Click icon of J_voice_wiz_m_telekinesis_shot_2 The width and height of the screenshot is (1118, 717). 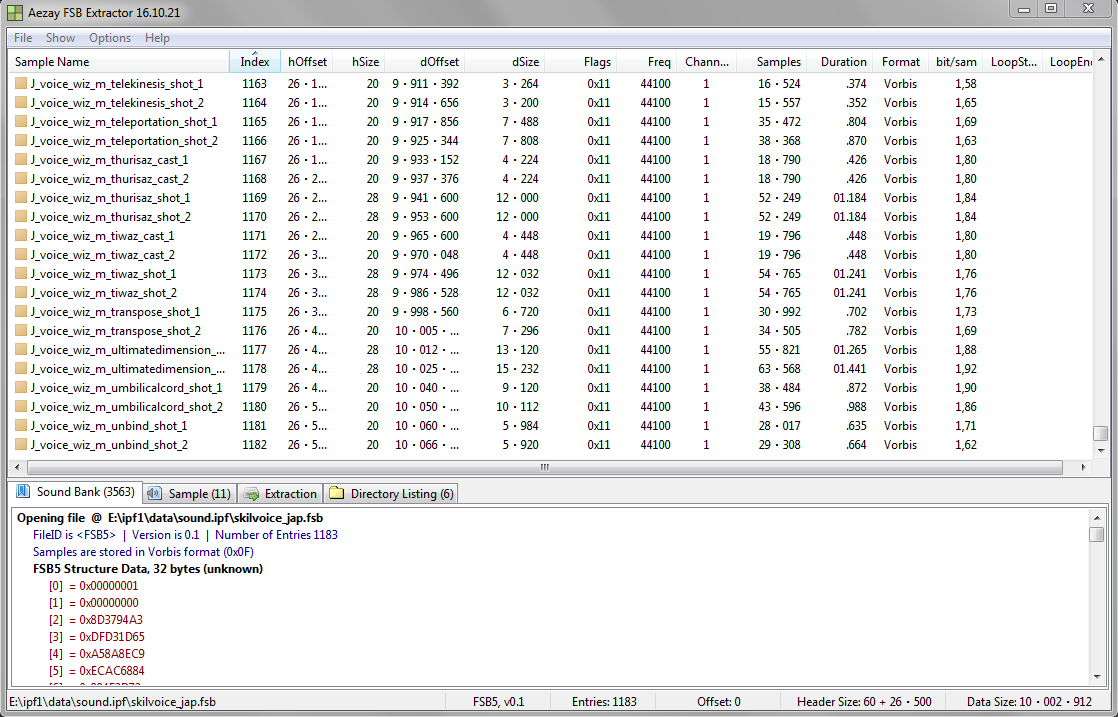point(21,103)
